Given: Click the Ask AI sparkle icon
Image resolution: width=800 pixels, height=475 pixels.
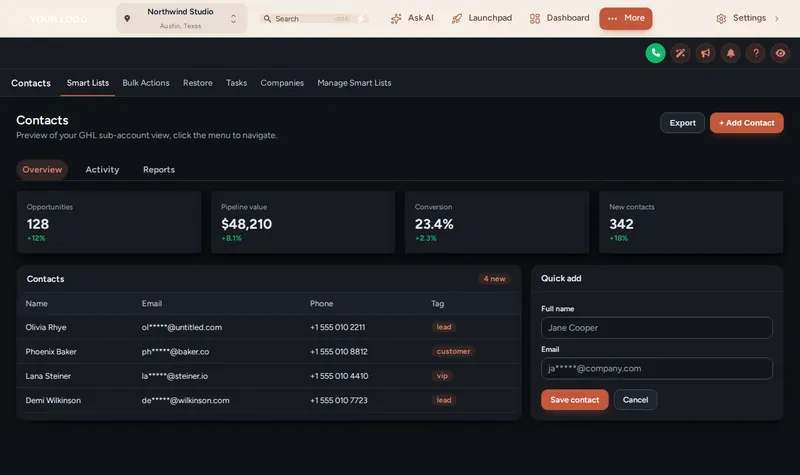Looking at the screenshot, I should pyautogui.click(x=396, y=18).
